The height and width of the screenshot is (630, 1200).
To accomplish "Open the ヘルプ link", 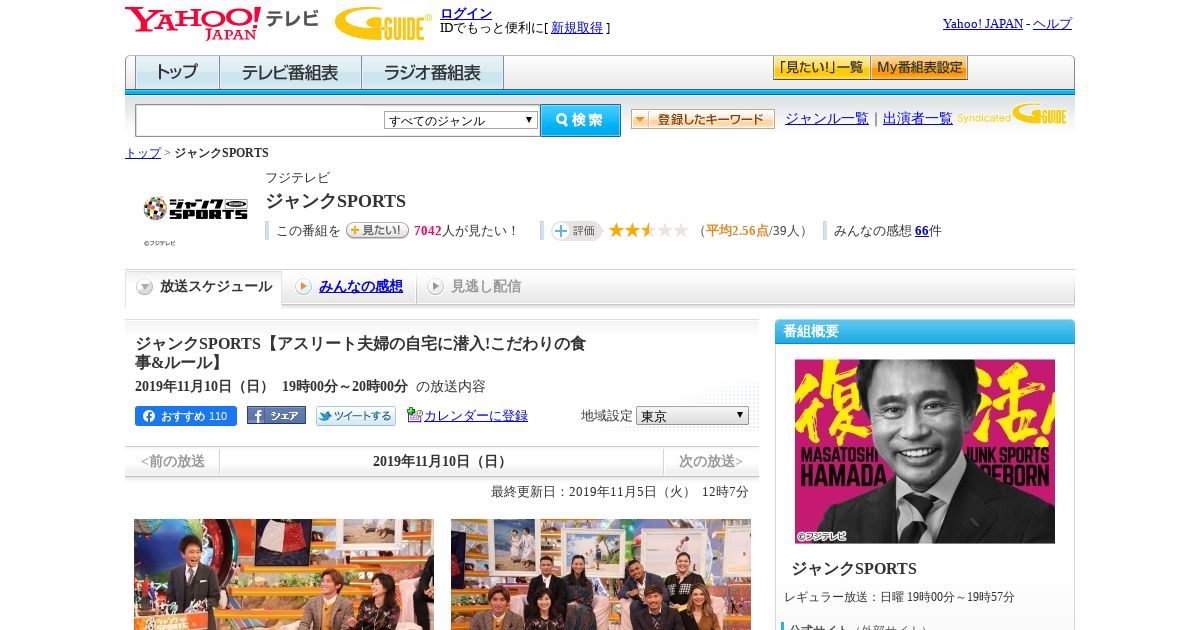I will tap(1052, 24).
